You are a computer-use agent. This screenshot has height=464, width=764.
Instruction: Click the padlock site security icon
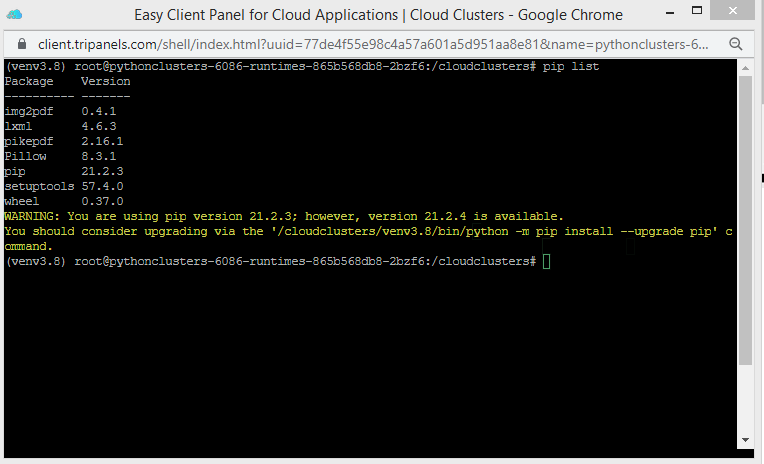click(22, 44)
